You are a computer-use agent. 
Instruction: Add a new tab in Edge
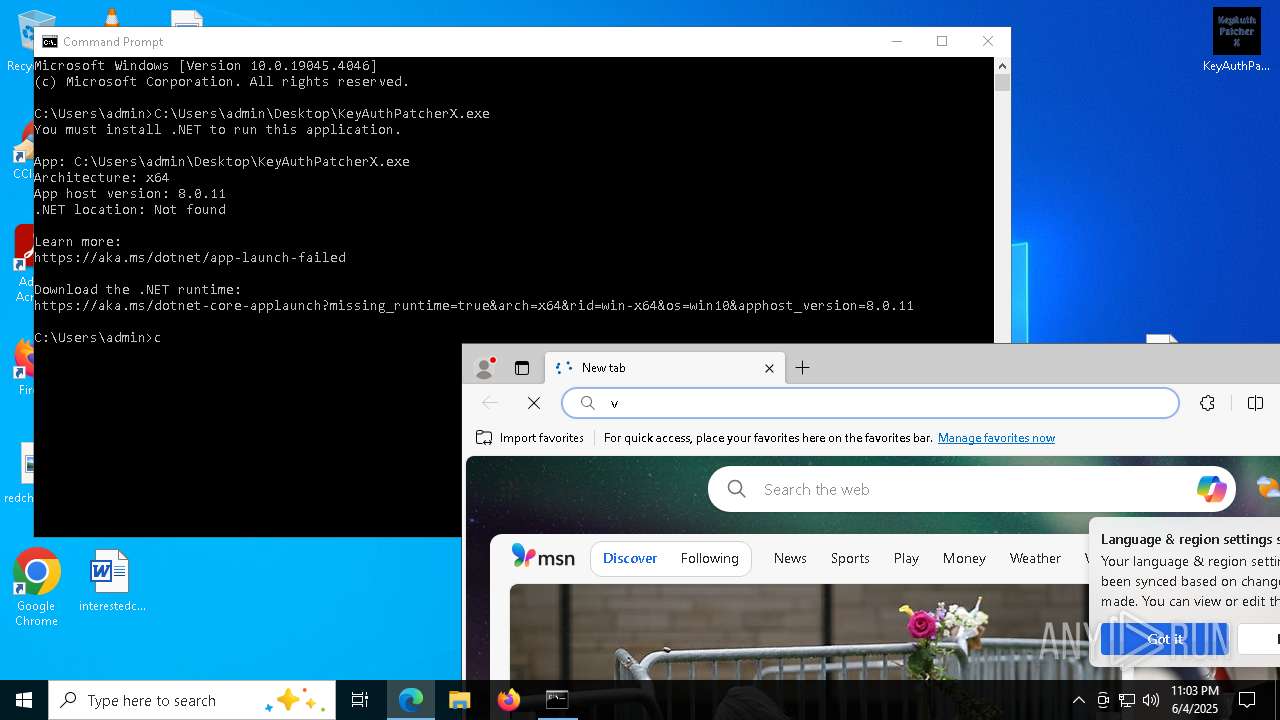point(802,368)
